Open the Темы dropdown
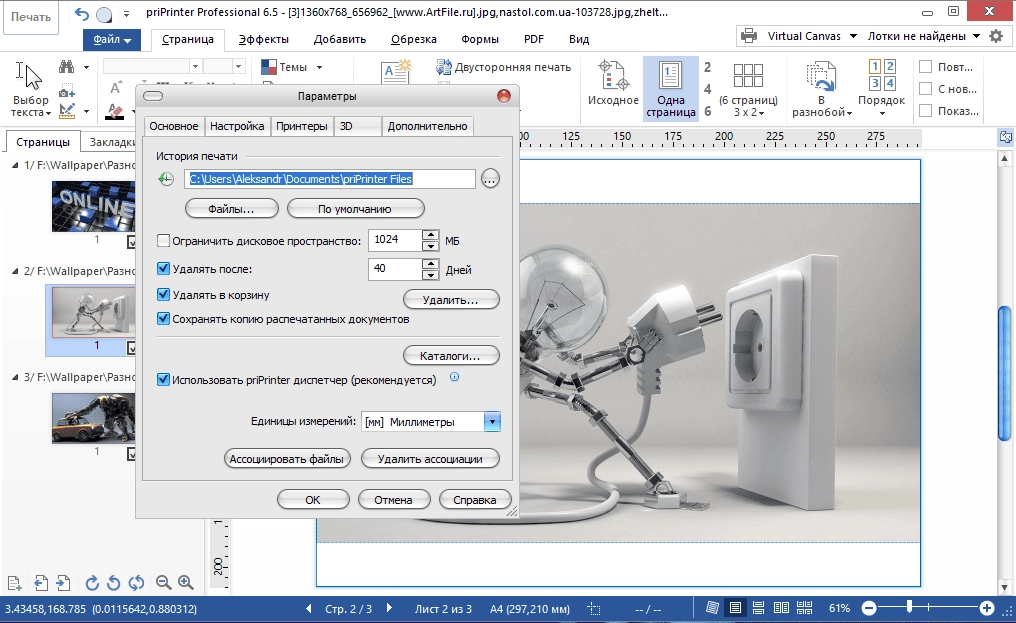 tap(319, 67)
